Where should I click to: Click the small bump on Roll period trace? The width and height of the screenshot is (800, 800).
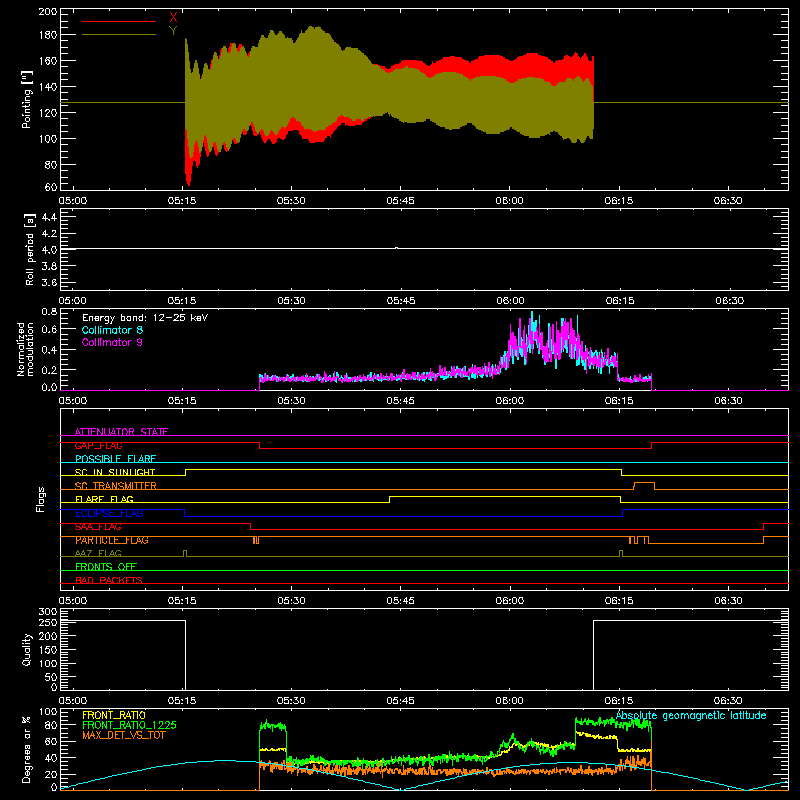(397, 248)
